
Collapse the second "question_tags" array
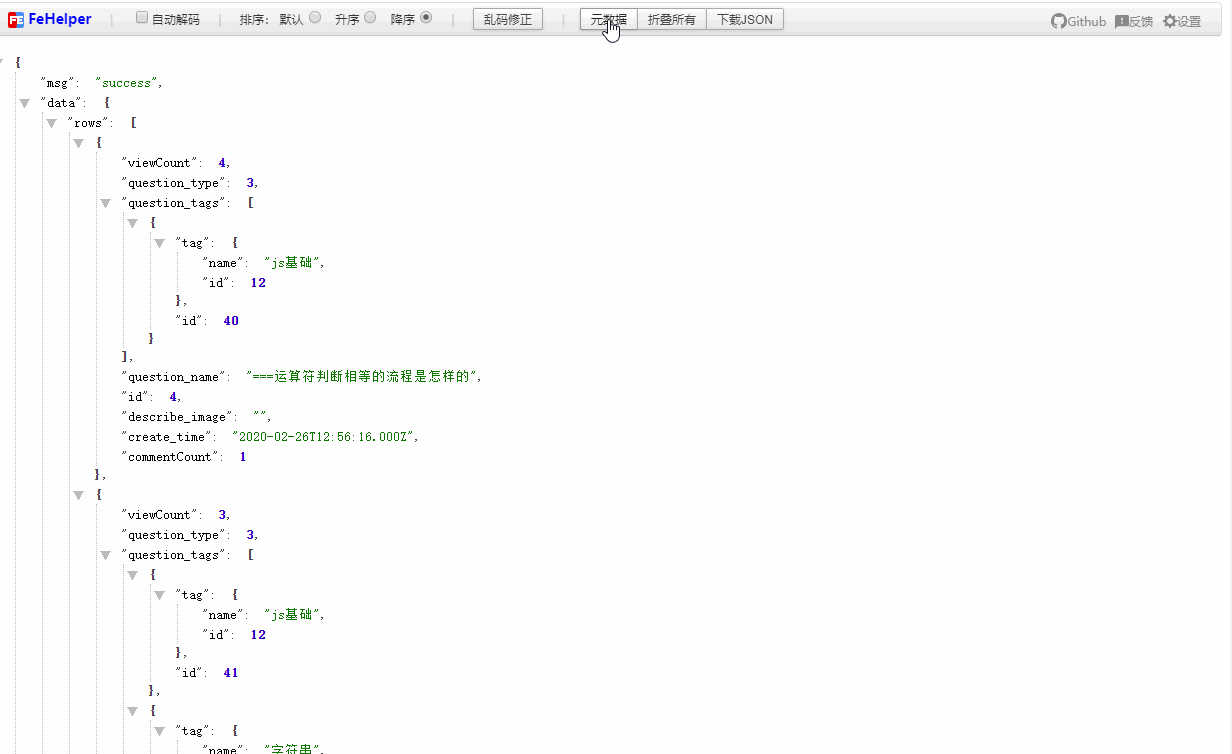click(106, 555)
